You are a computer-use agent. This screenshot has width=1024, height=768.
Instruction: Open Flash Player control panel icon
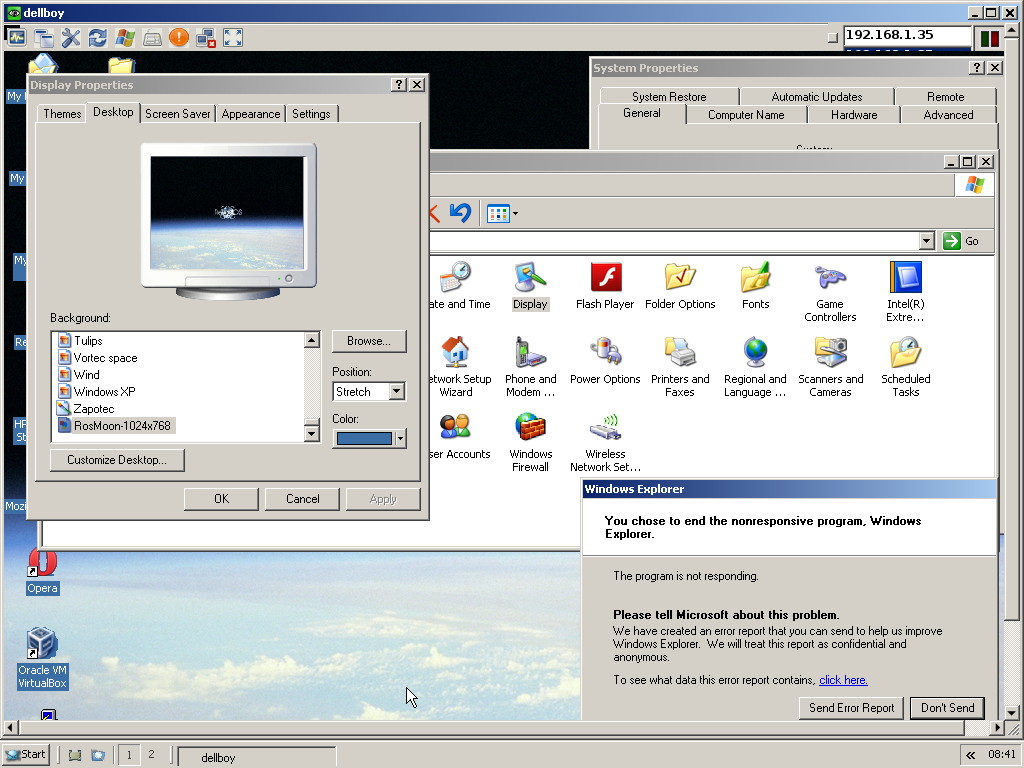pos(605,285)
